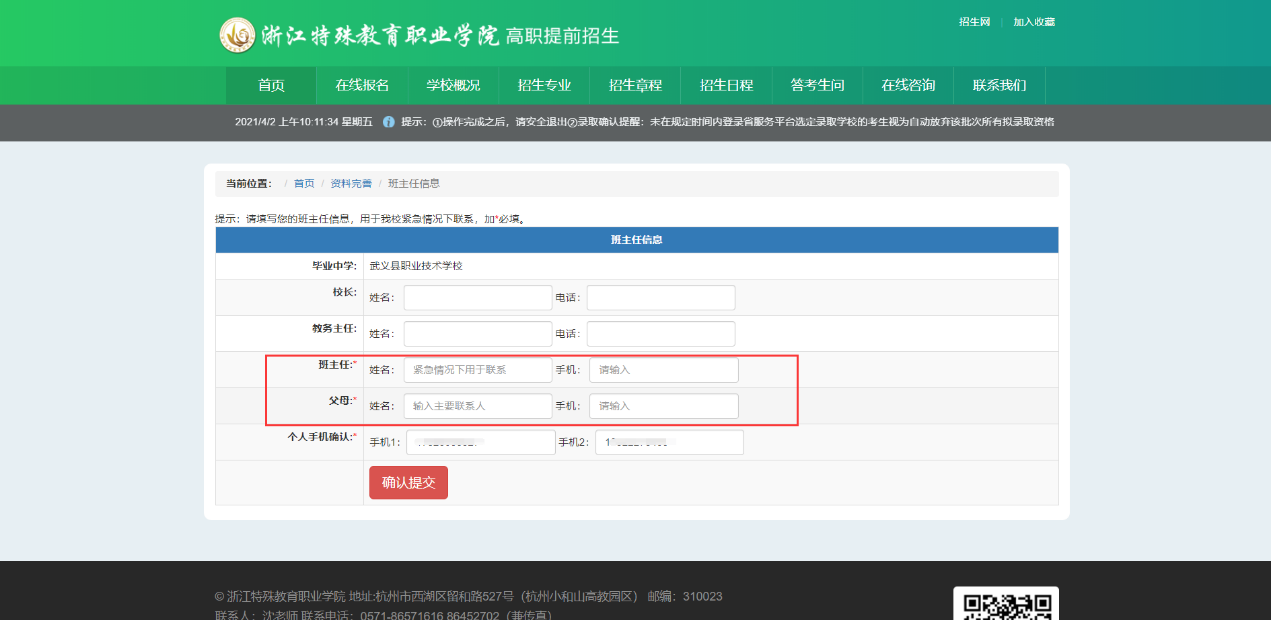Open the 学校概况 section
Viewport: 1271px width, 620px height.
[x=452, y=85]
